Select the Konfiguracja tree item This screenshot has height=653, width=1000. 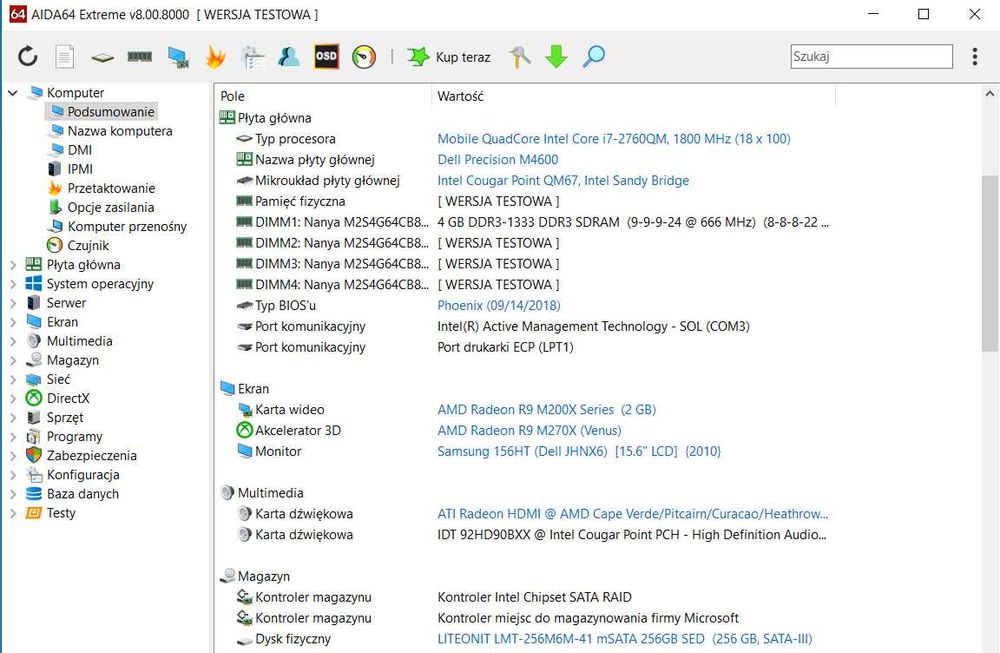(x=82, y=475)
